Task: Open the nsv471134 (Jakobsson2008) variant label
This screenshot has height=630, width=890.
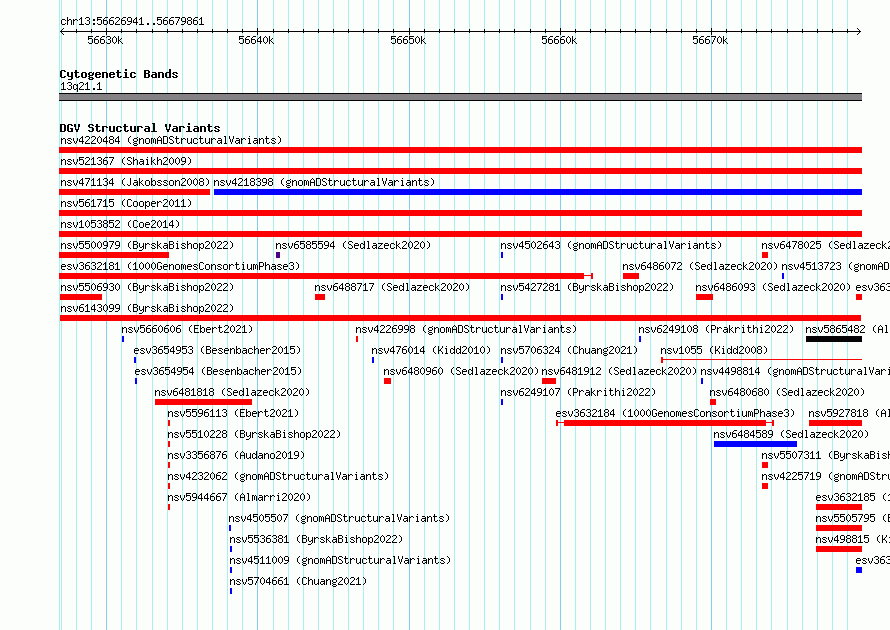Action: [x=135, y=182]
